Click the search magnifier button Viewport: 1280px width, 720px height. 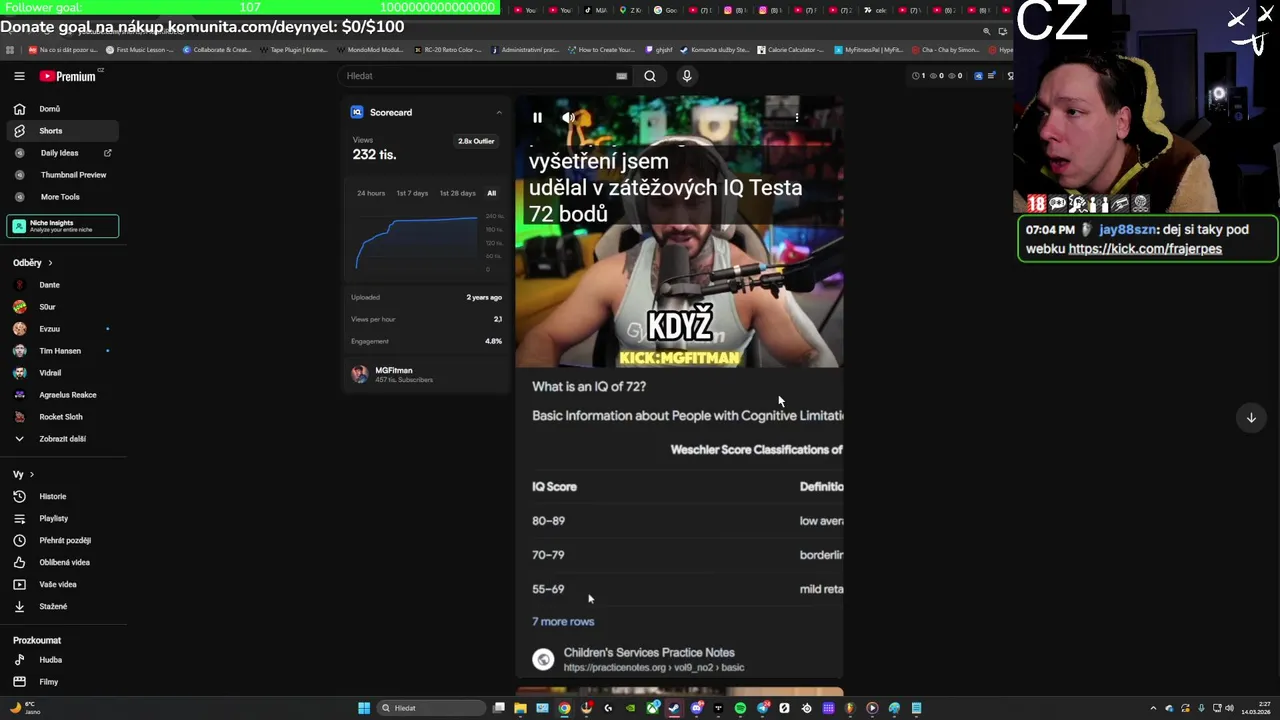pyautogui.click(x=650, y=76)
